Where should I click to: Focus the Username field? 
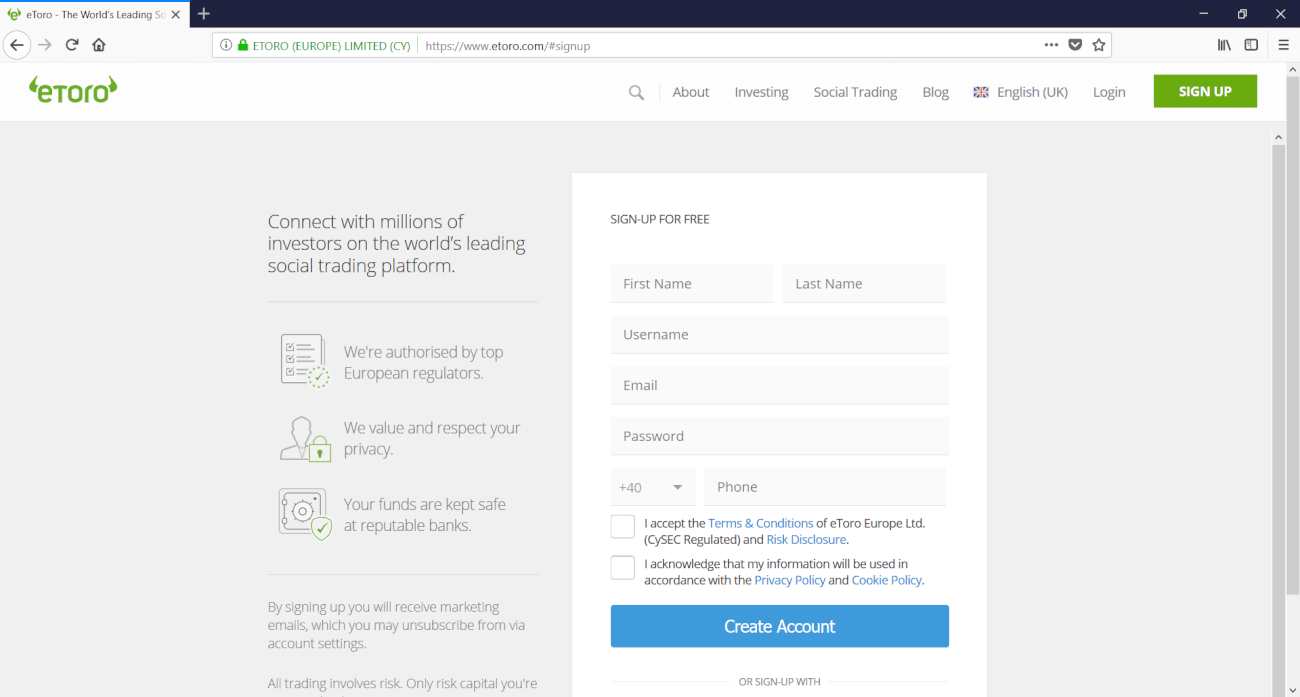[x=780, y=335]
